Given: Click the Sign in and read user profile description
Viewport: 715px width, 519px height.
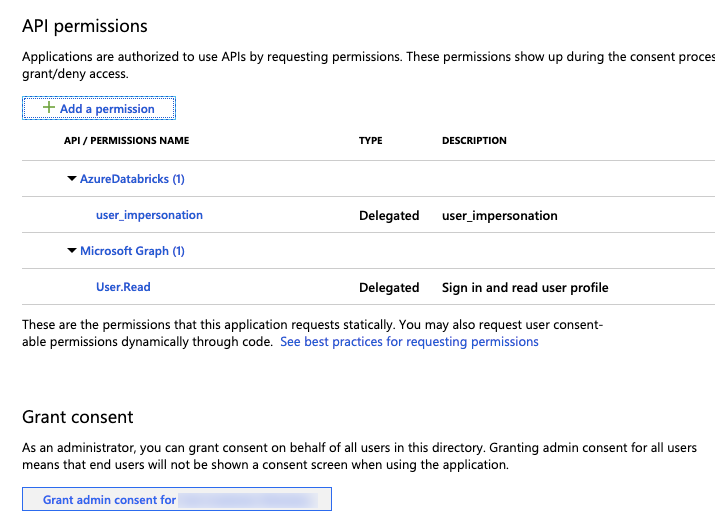Looking at the screenshot, I should click(525, 288).
